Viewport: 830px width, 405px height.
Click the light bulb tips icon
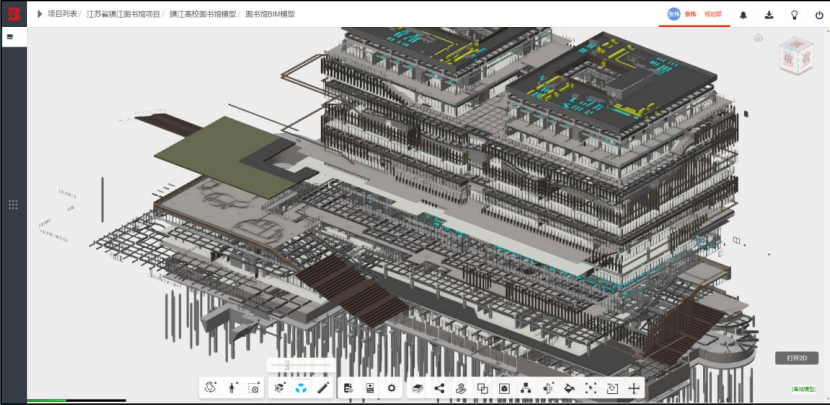(x=795, y=15)
